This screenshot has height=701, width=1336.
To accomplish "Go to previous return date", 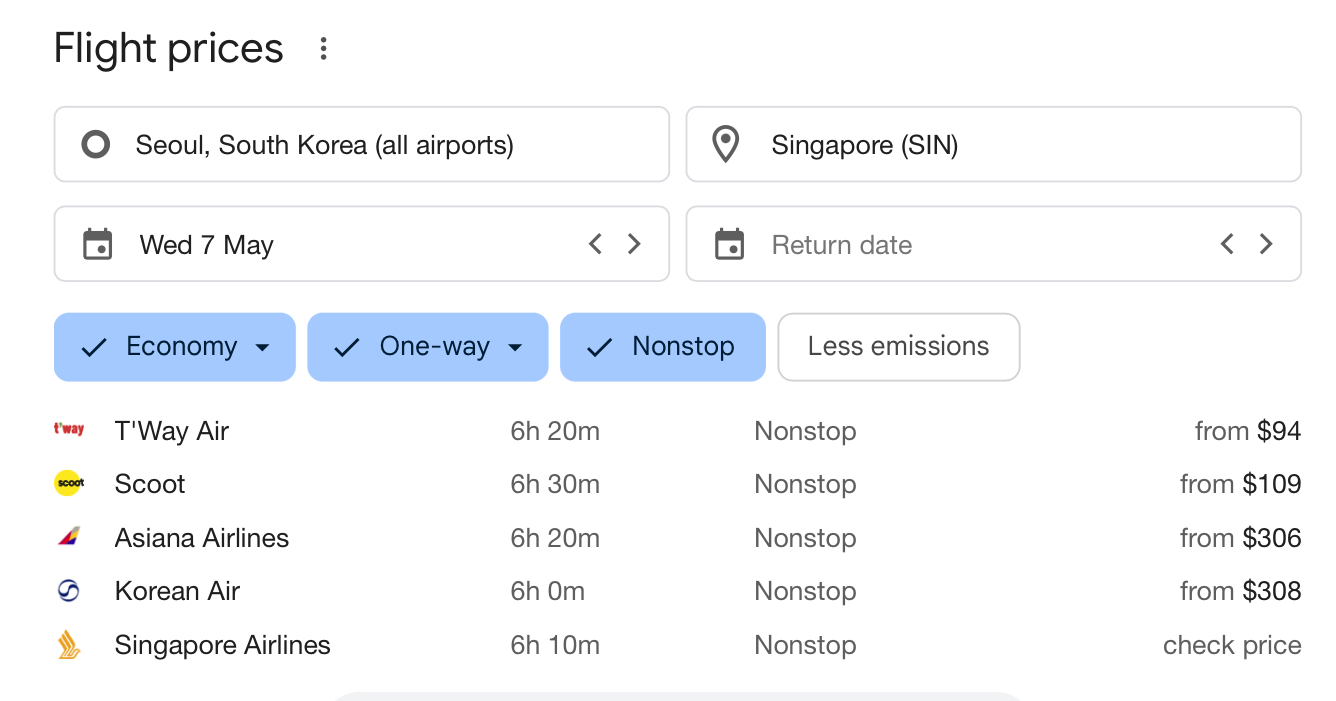I will pyautogui.click(x=1227, y=244).
